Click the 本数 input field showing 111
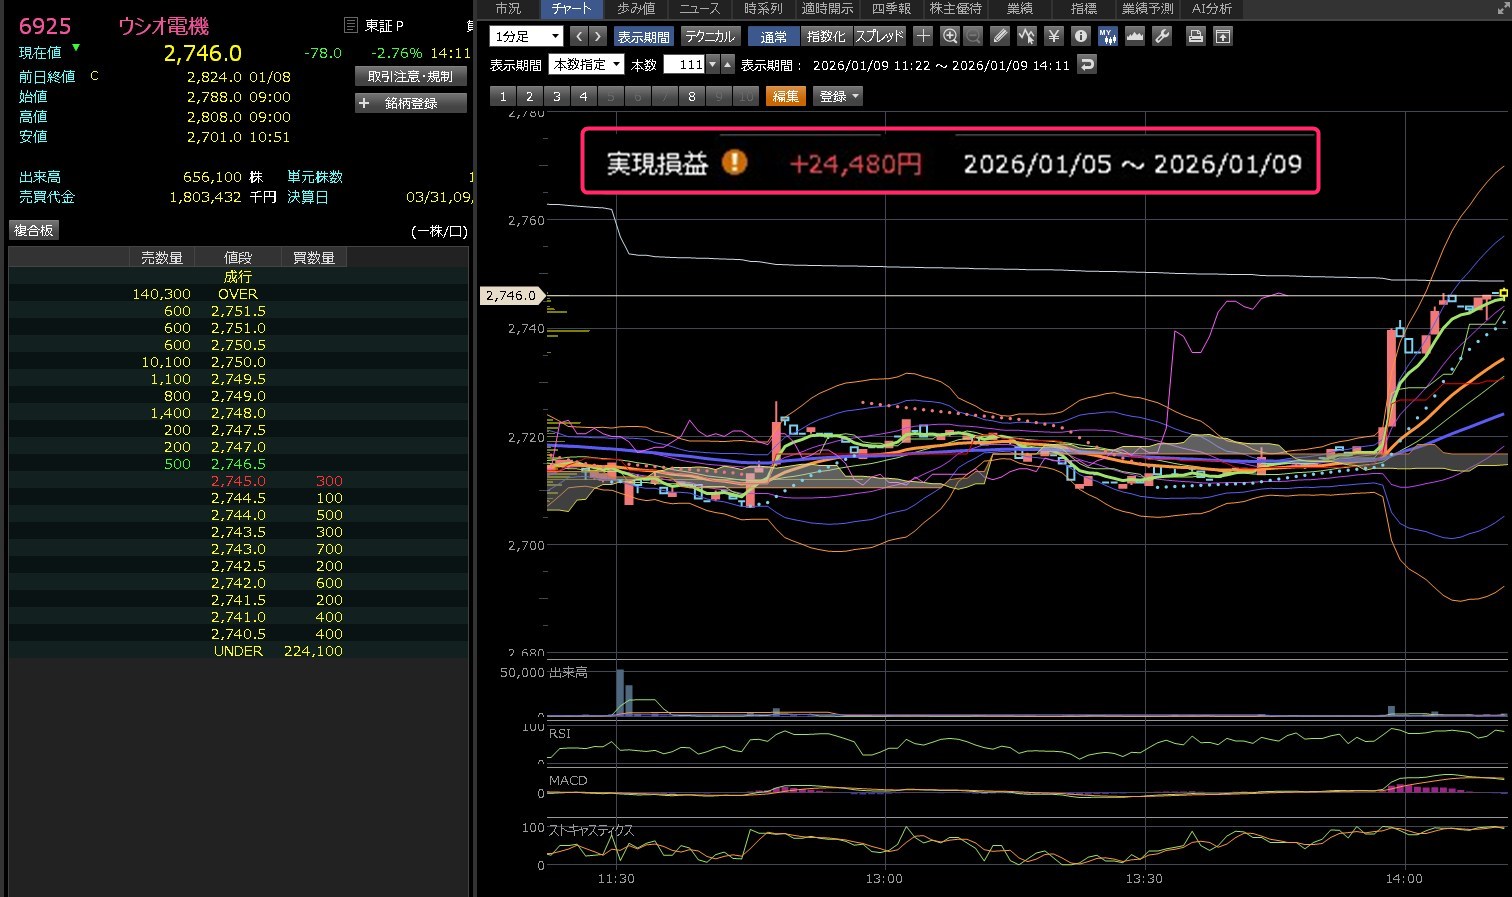This screenshot has height=897, width=1512. click(x=684, y=65)
